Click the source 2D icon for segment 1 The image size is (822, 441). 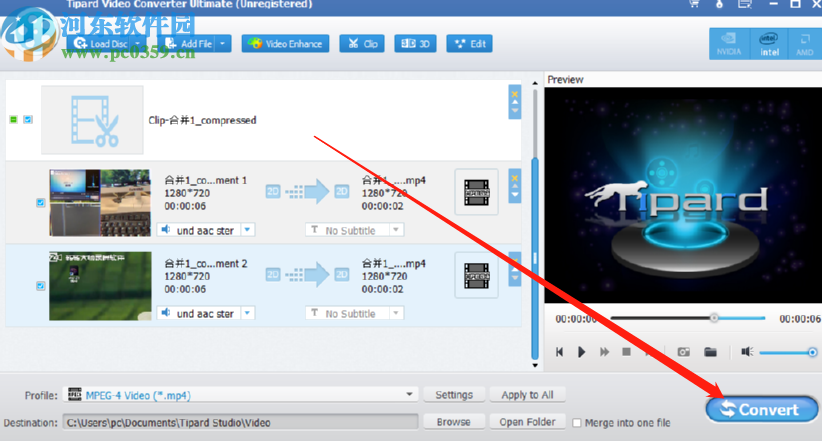point(273,191)
